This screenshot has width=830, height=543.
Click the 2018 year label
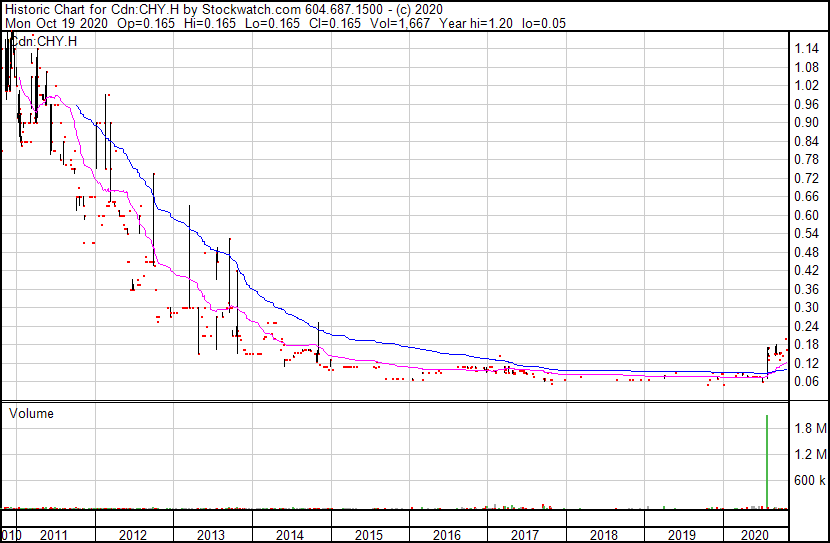coord(604,535)
